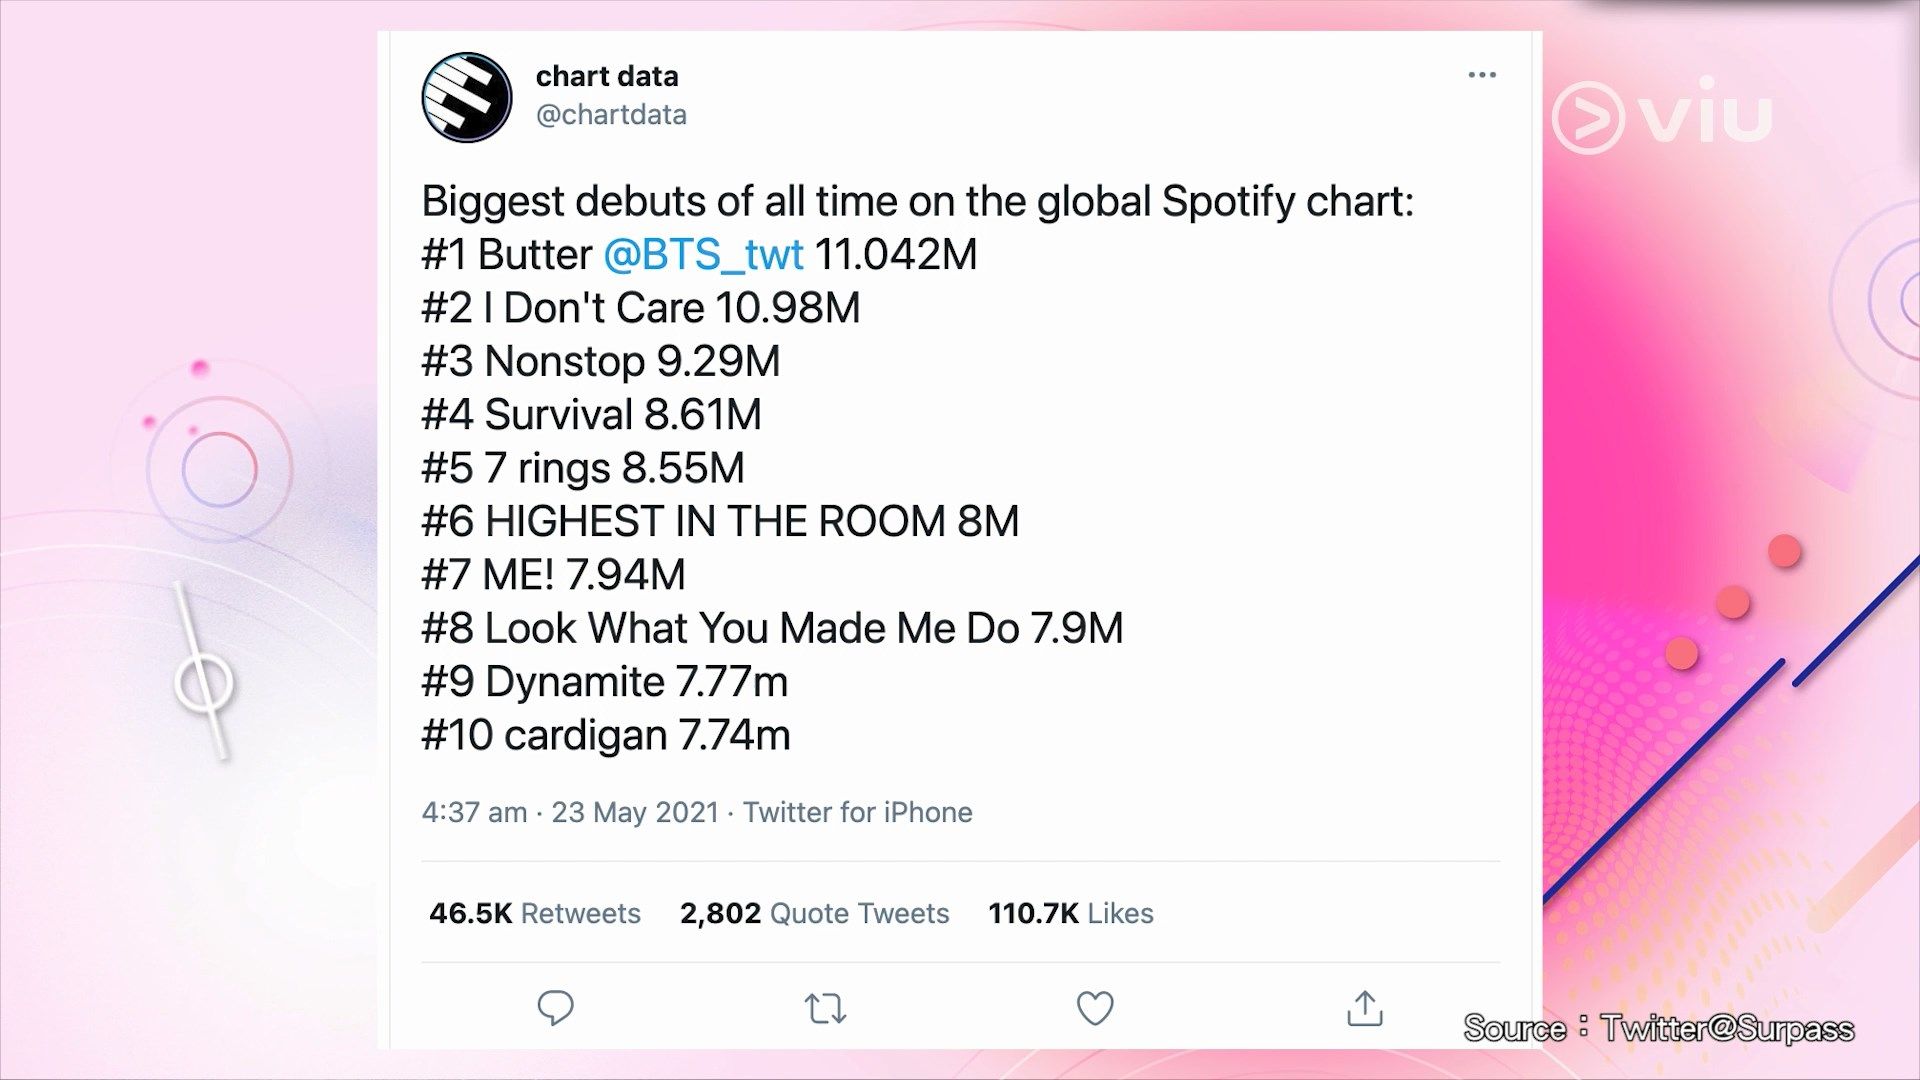Screen dimensions: 1920x1080
Task: Click the #10 cardigan 7.74m line
Action: (605, 735)
